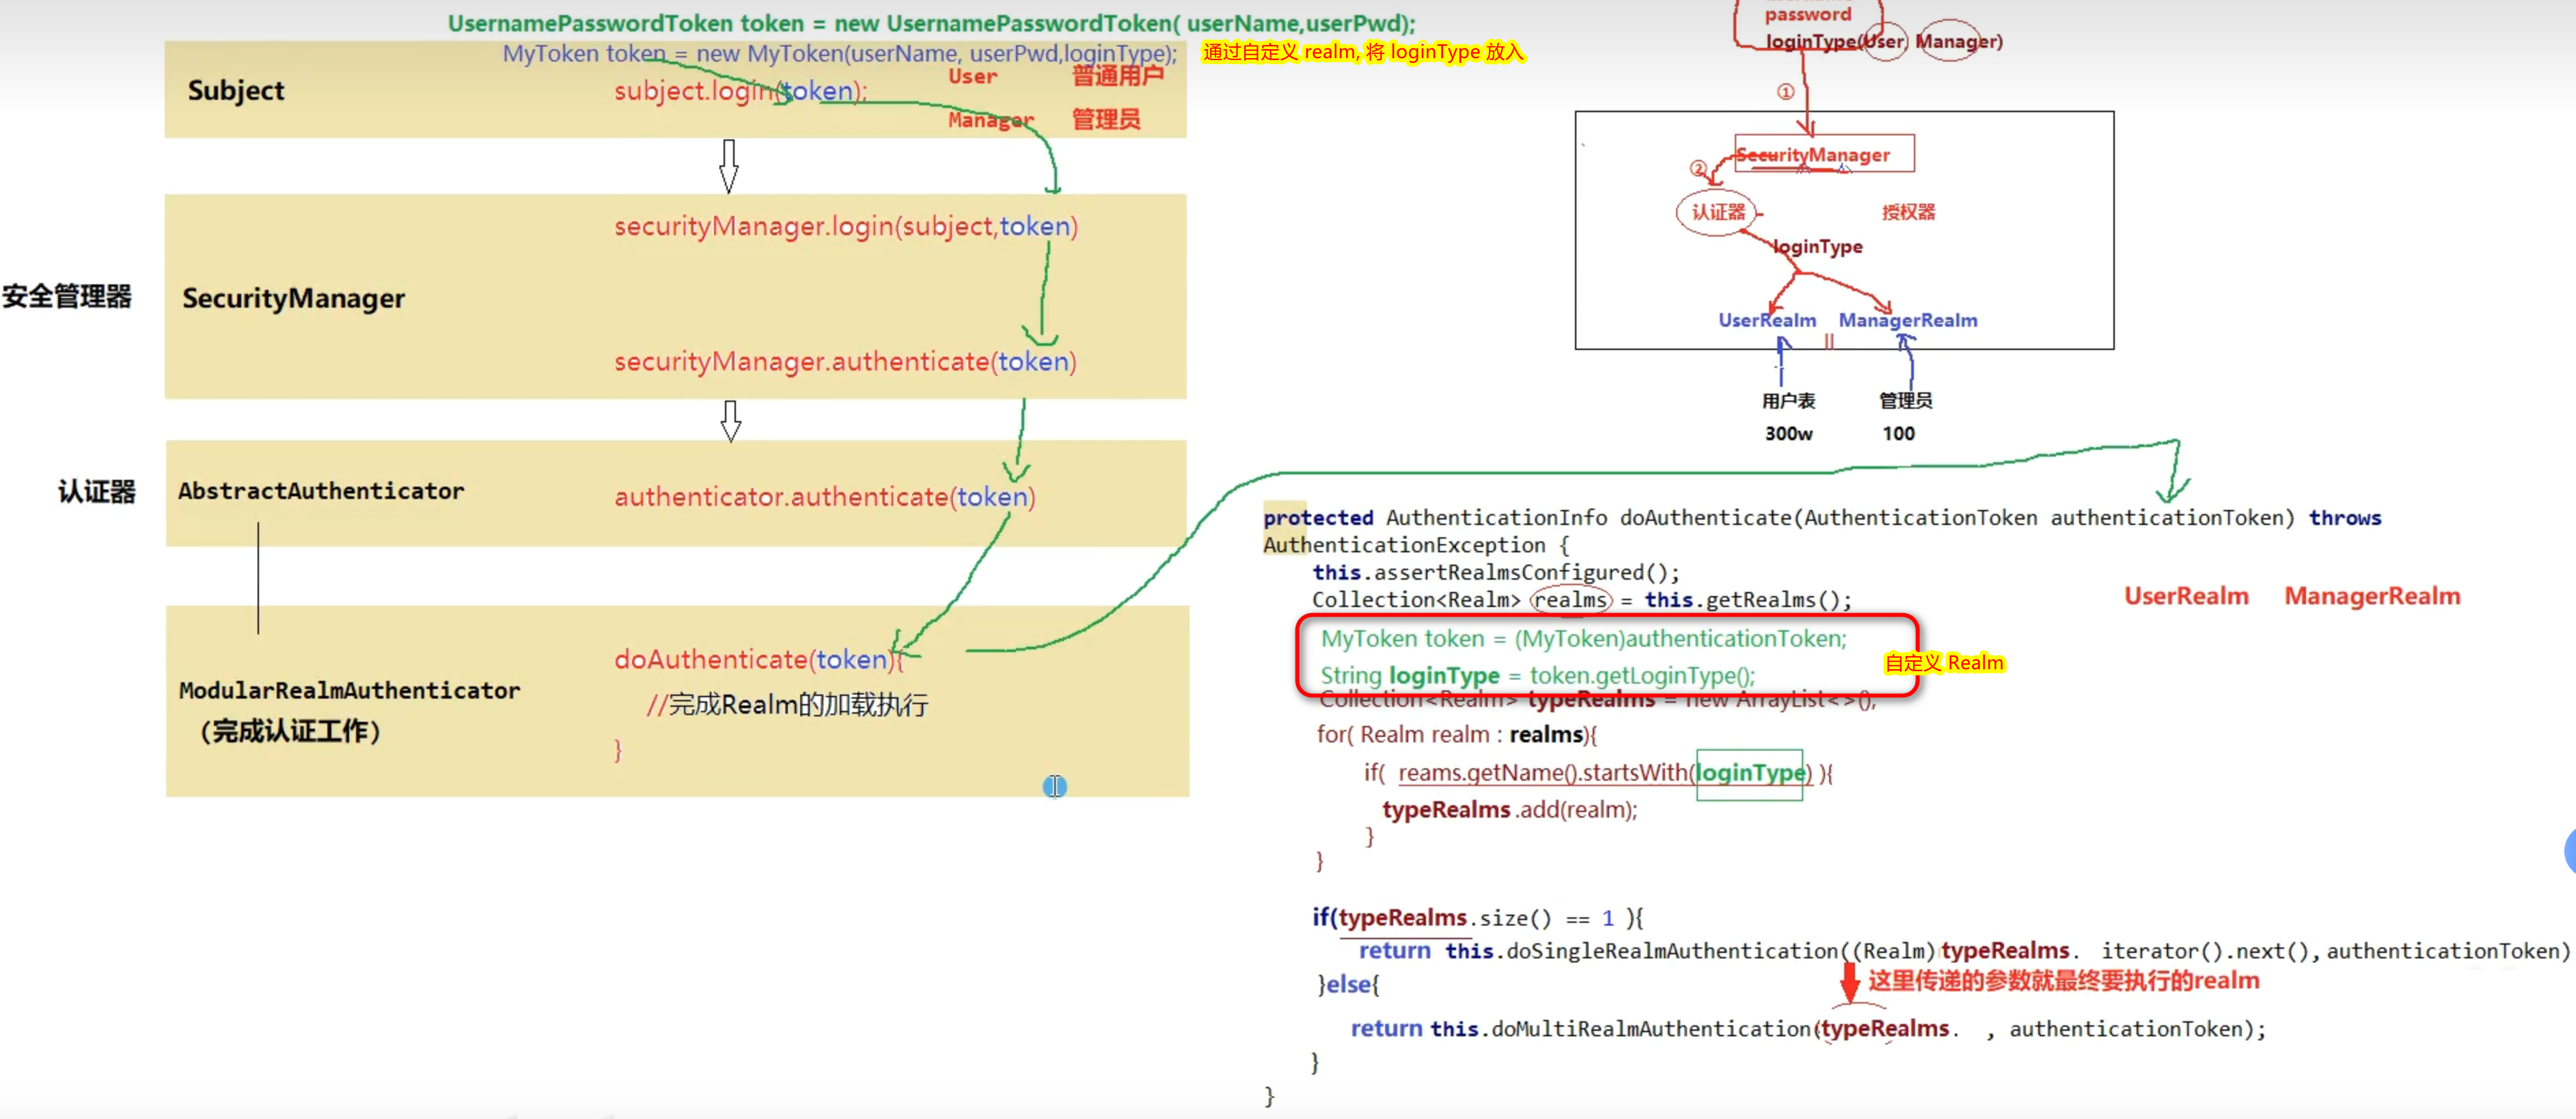The height and width of the screenshot is (1119, 2576).
Task: Click 'iterator().next(), authenticationToken)' text
Action: coord(2335,951)
